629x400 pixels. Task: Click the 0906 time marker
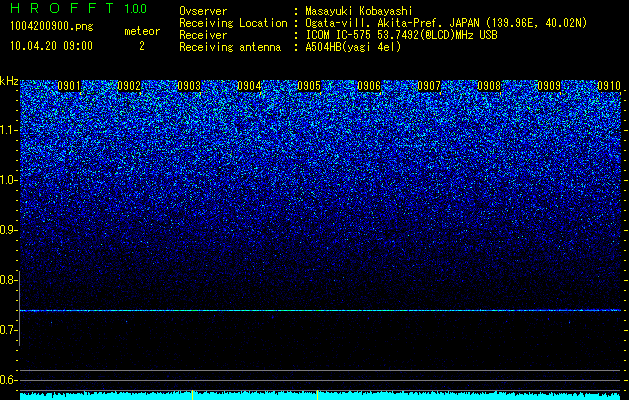point(369,86)
